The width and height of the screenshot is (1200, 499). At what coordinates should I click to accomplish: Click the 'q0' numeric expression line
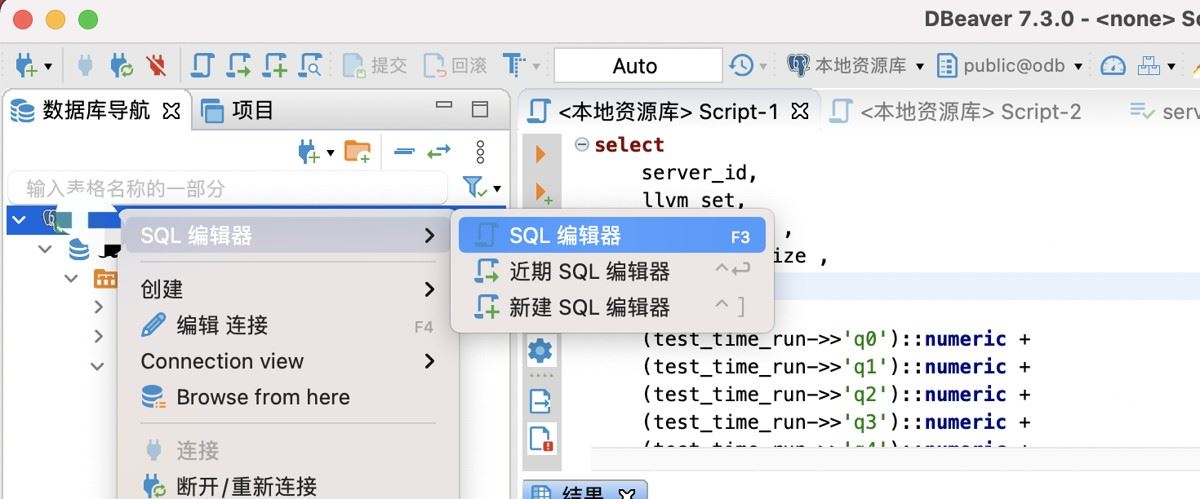click(836, 339)
